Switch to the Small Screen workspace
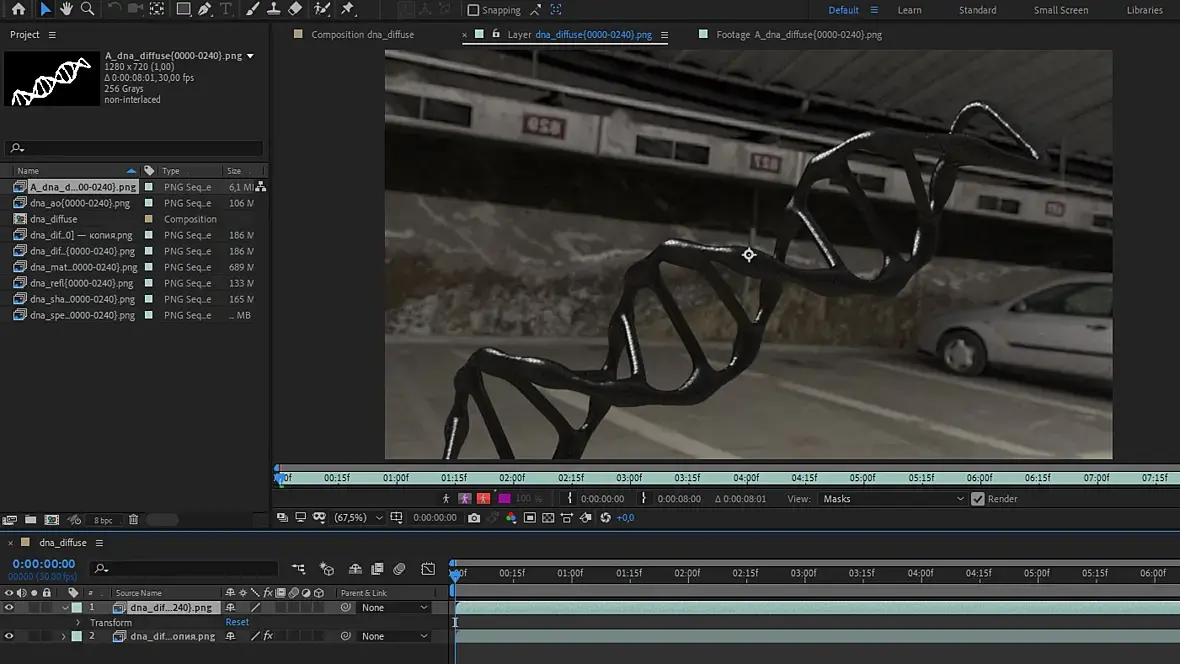Image resolution: width=1180 pixels, height=664 pixels. pyautogui.click(x=1060, y=10)
